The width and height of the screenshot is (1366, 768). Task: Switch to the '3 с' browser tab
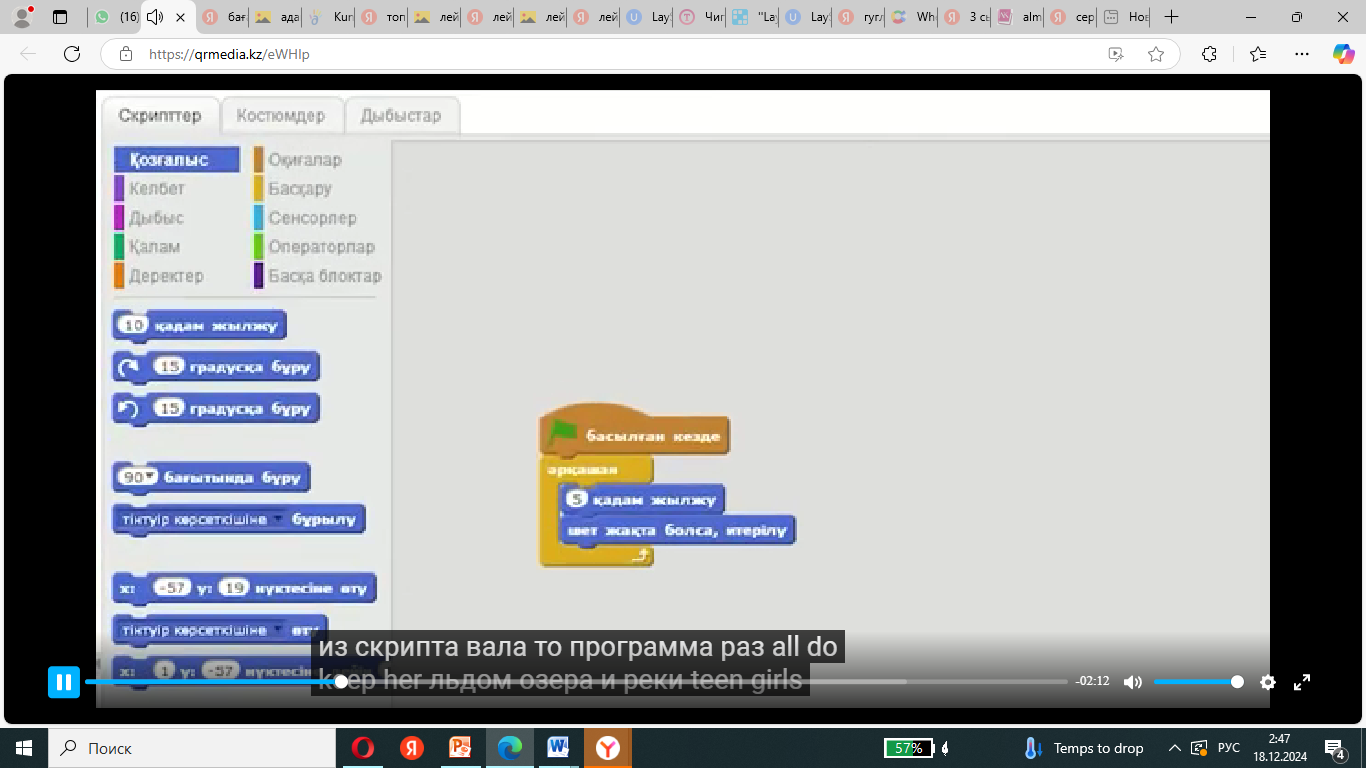(964, 17)
